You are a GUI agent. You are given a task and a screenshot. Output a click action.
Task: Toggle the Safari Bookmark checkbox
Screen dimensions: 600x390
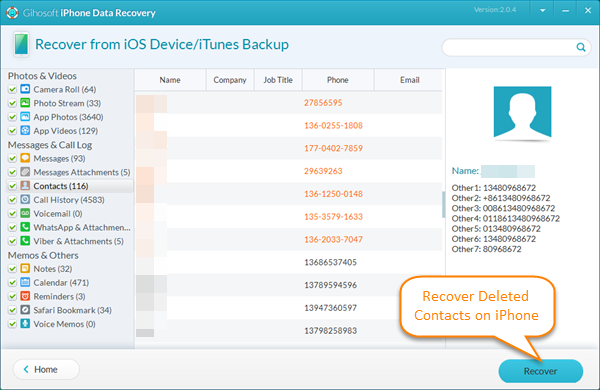(12, 310)
